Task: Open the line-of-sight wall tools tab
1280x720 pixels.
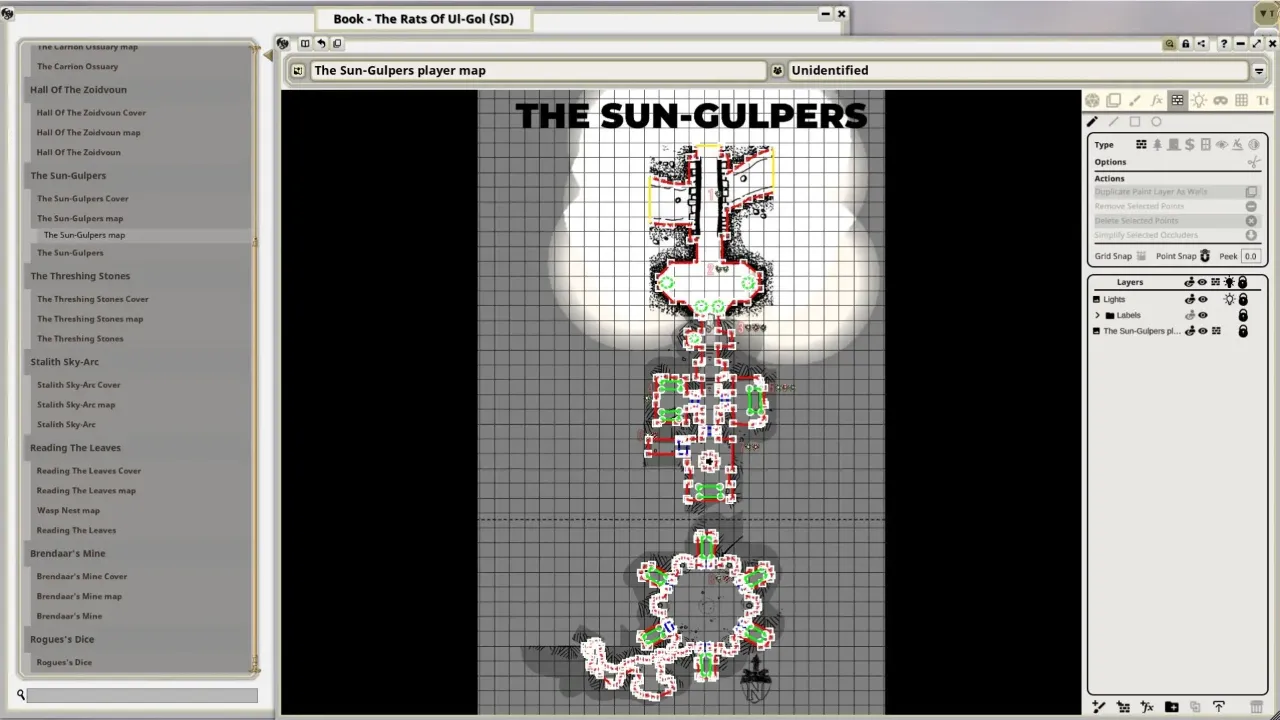Action: pos(1177,100)
